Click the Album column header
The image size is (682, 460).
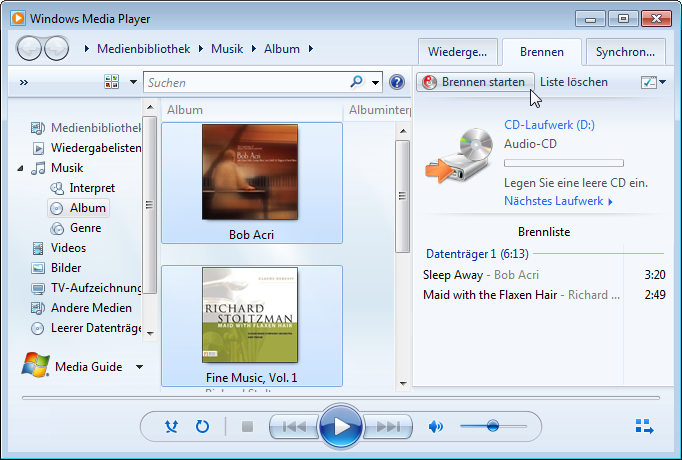point(252,110)
